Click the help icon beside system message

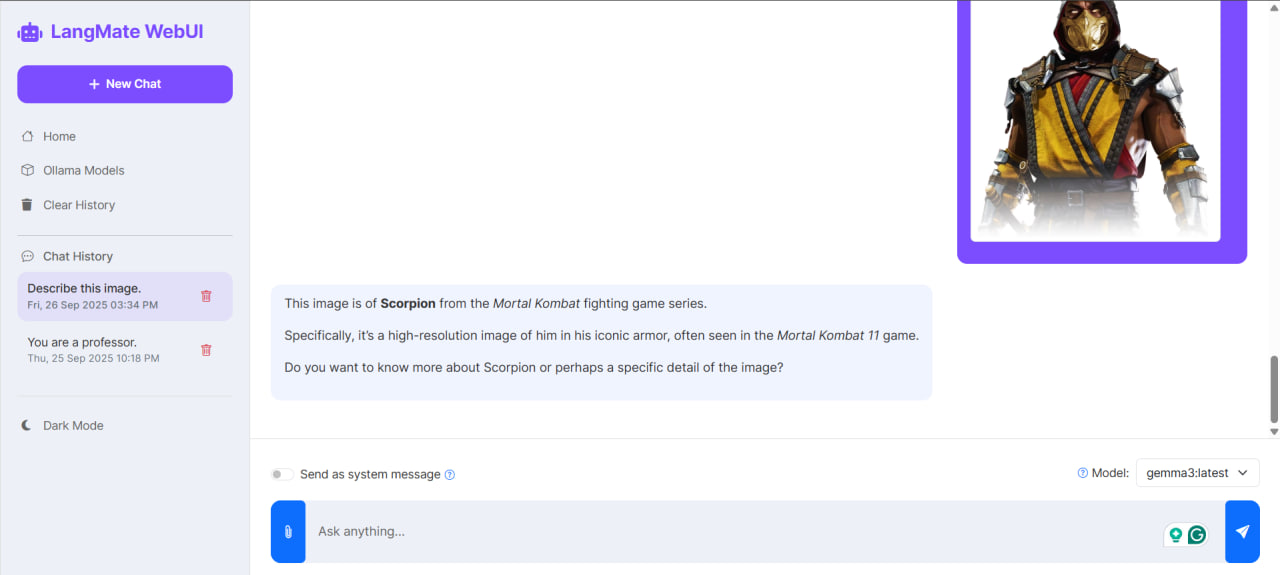(450, 475)
